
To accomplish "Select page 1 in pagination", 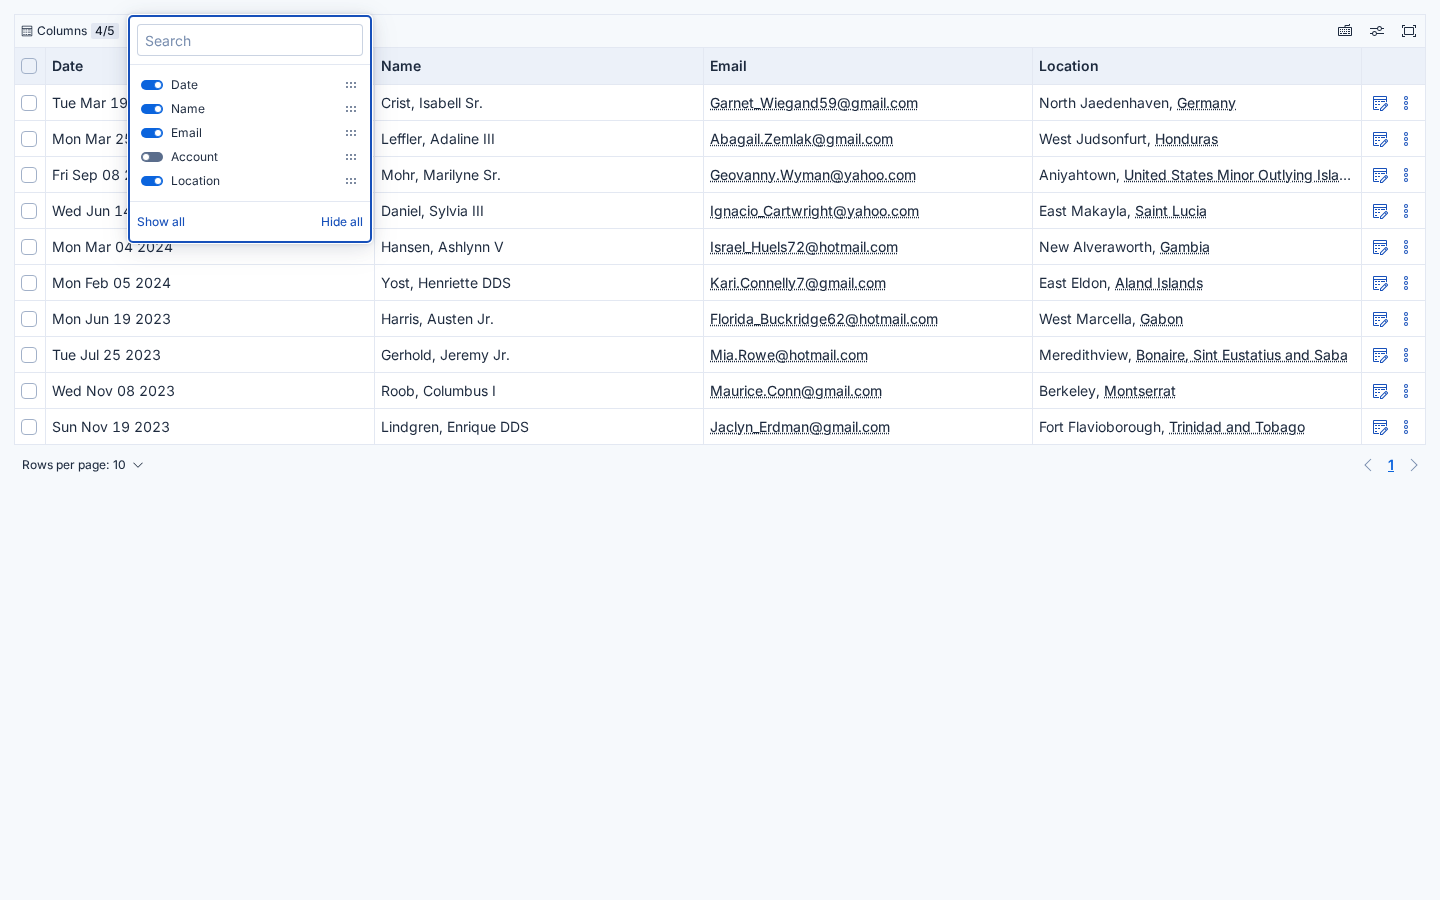I will coord(1391,465).
